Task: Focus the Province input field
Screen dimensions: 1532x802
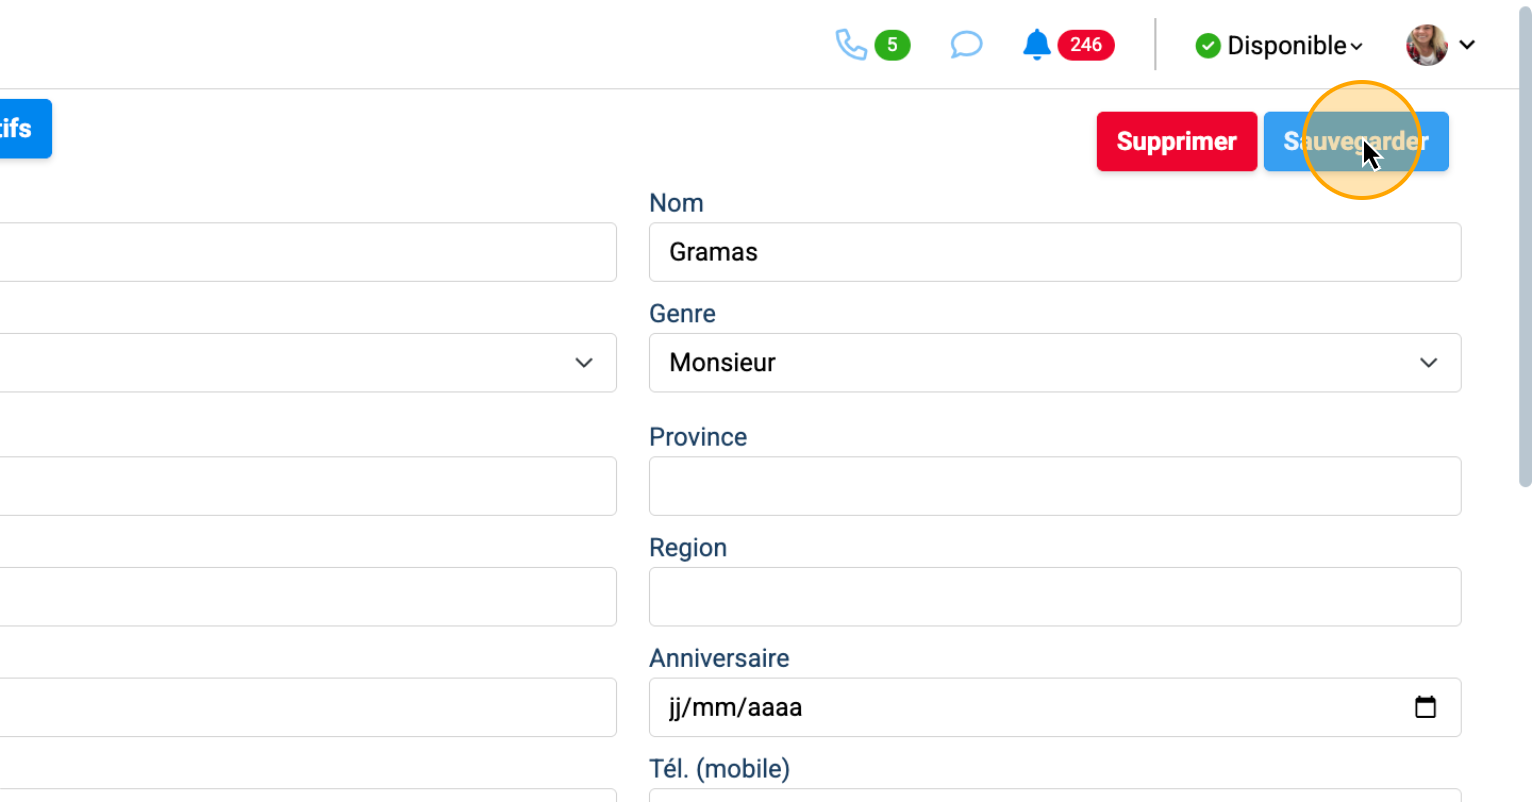Action: pyautogui.click(x=1054, y=486)
